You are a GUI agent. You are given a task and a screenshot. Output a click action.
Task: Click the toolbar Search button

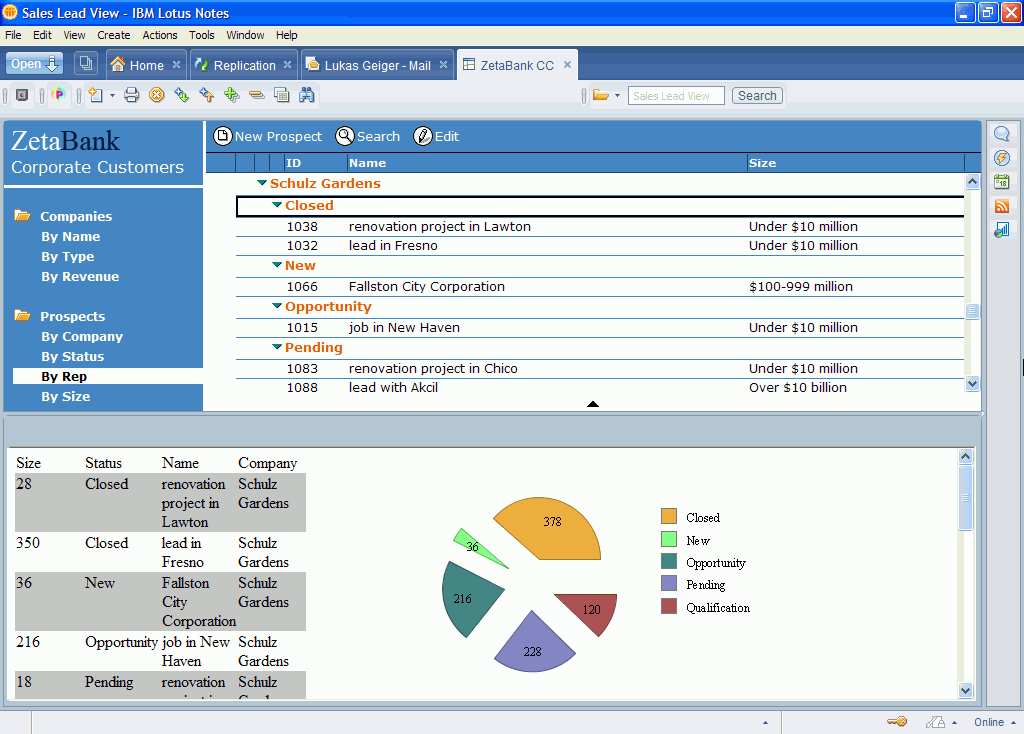(757, 96)
